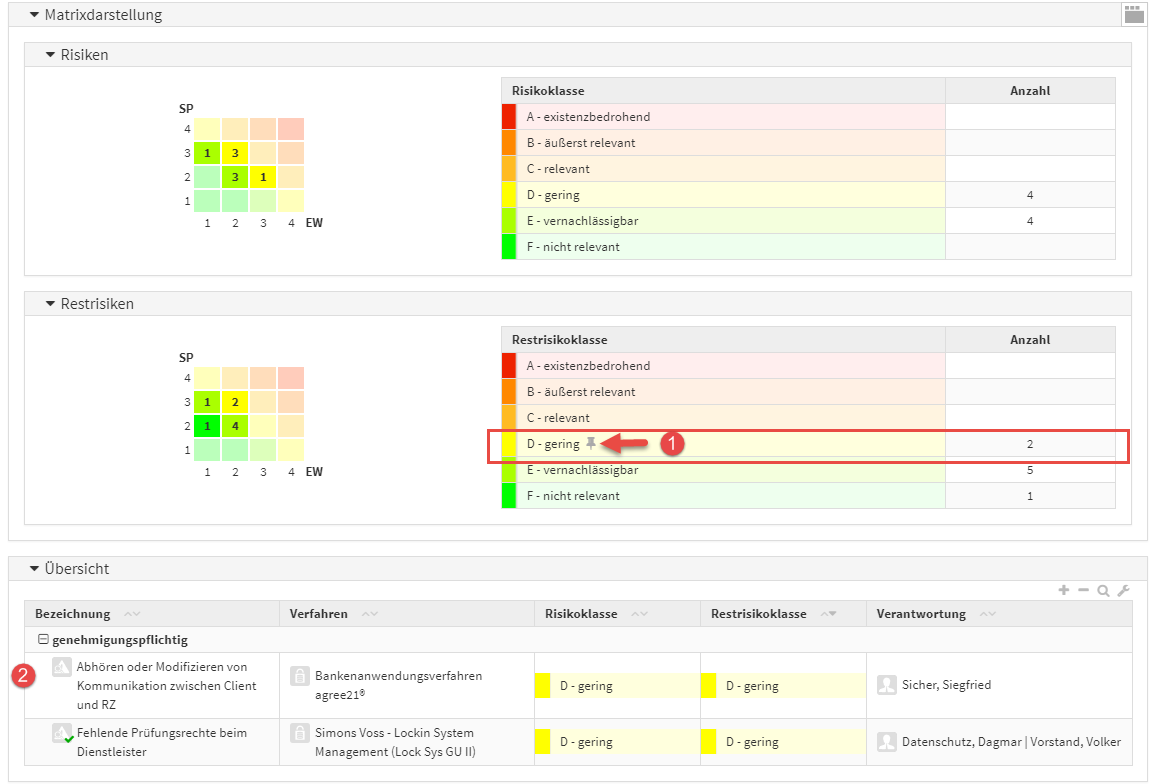Viewport: 1157px width, 784px height.
Task: Open the Simons Voss - Lockin System Management entry
Action: pyautogui.click(x=394, y=742)
